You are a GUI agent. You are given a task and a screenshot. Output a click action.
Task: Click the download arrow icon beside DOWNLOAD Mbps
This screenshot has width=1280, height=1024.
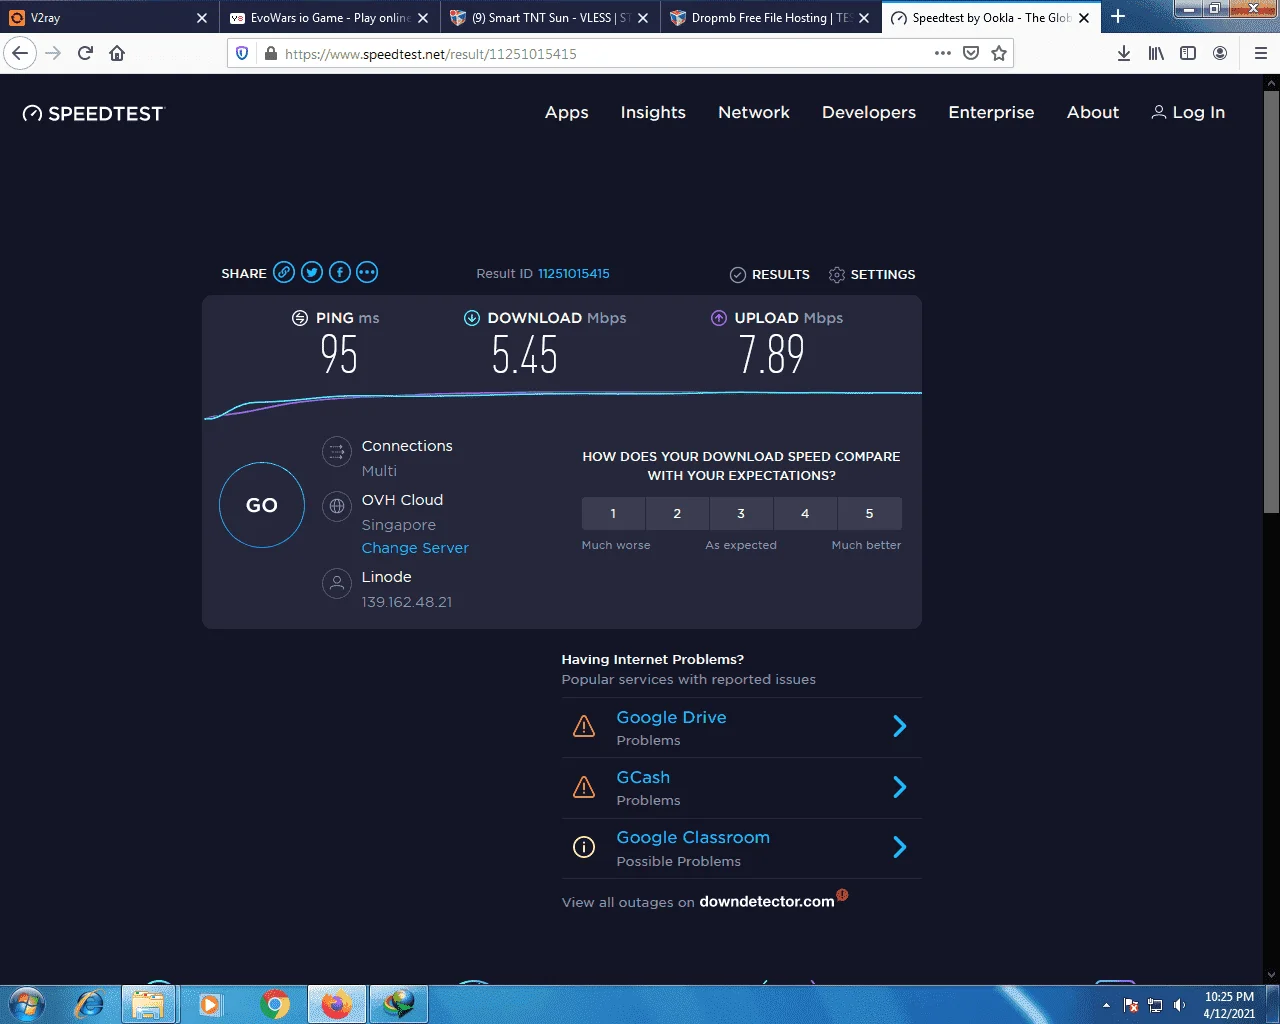coord(472,318)
